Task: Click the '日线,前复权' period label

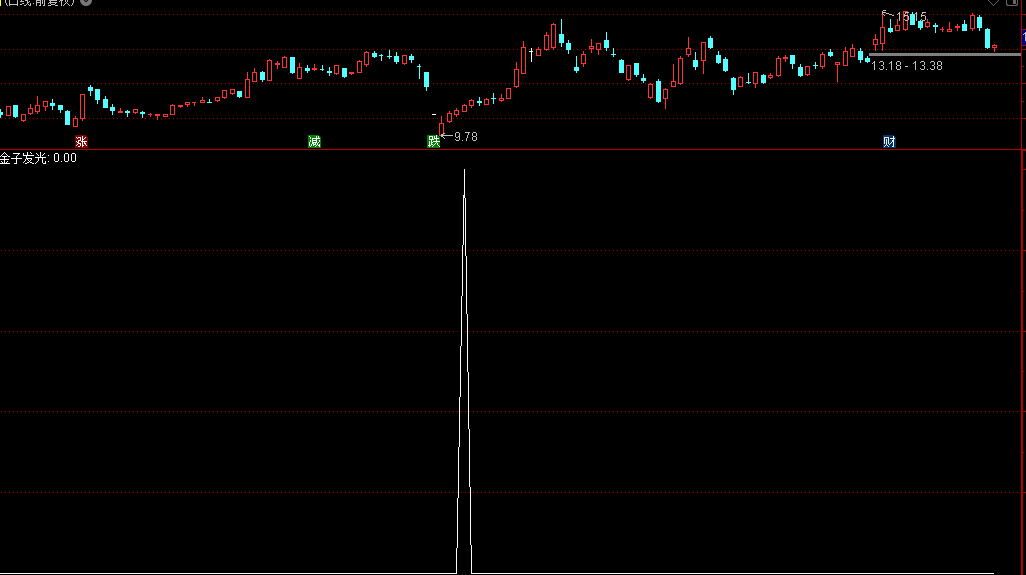Action: (38, 2)
